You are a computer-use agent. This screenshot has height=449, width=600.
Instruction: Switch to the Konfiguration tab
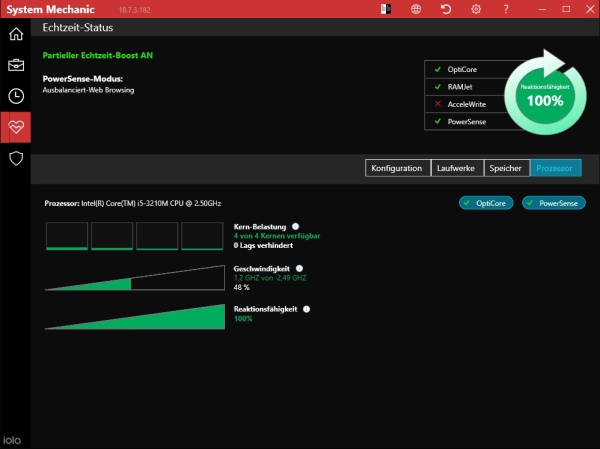pos(398,168)
